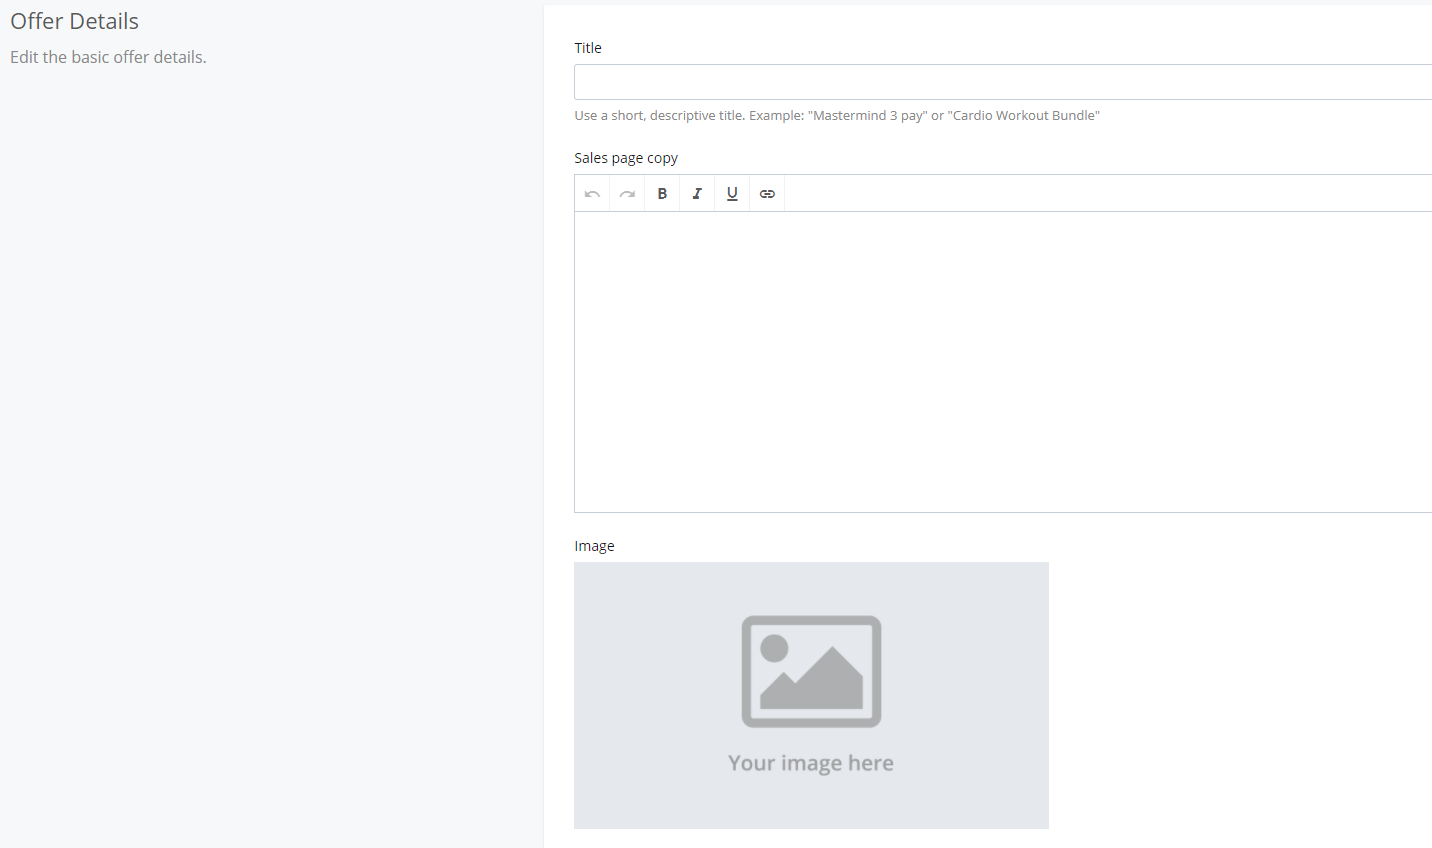Viewport: 1432px width, 848px height.
Task: Insert a hyperlink using the link icon
Action: [767, 194]
